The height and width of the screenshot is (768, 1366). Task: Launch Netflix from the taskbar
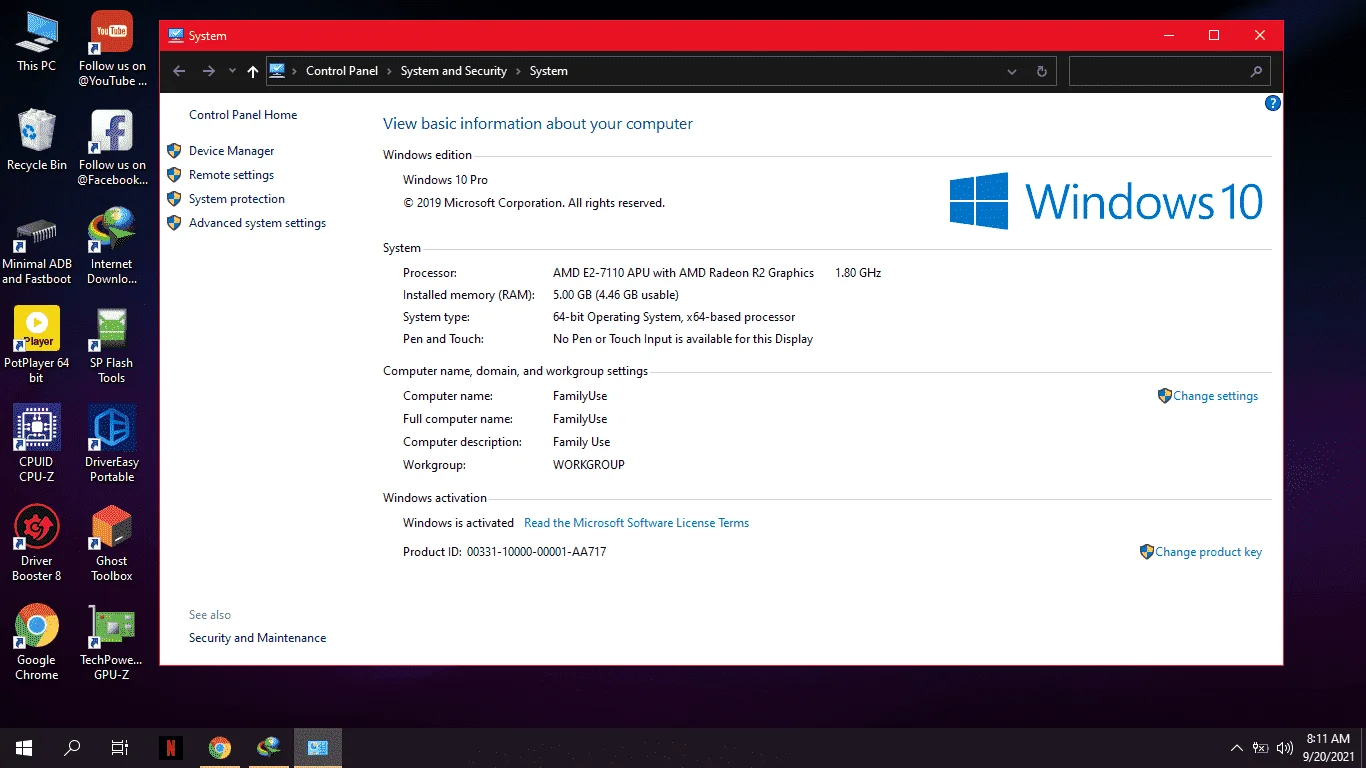(x=171, y=747)
